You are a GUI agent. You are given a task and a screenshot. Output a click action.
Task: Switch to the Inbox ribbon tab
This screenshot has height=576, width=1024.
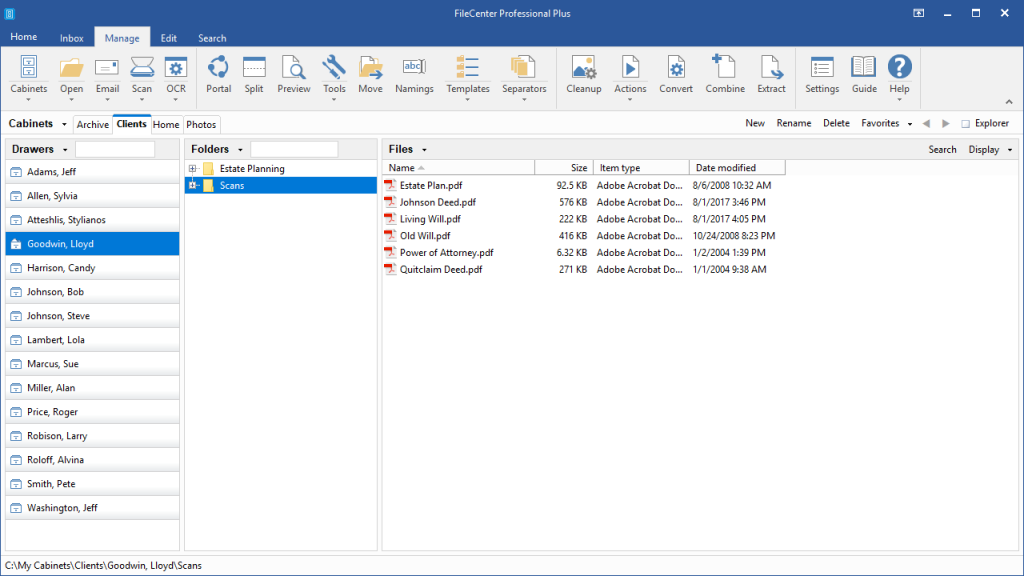click(72, 38)
